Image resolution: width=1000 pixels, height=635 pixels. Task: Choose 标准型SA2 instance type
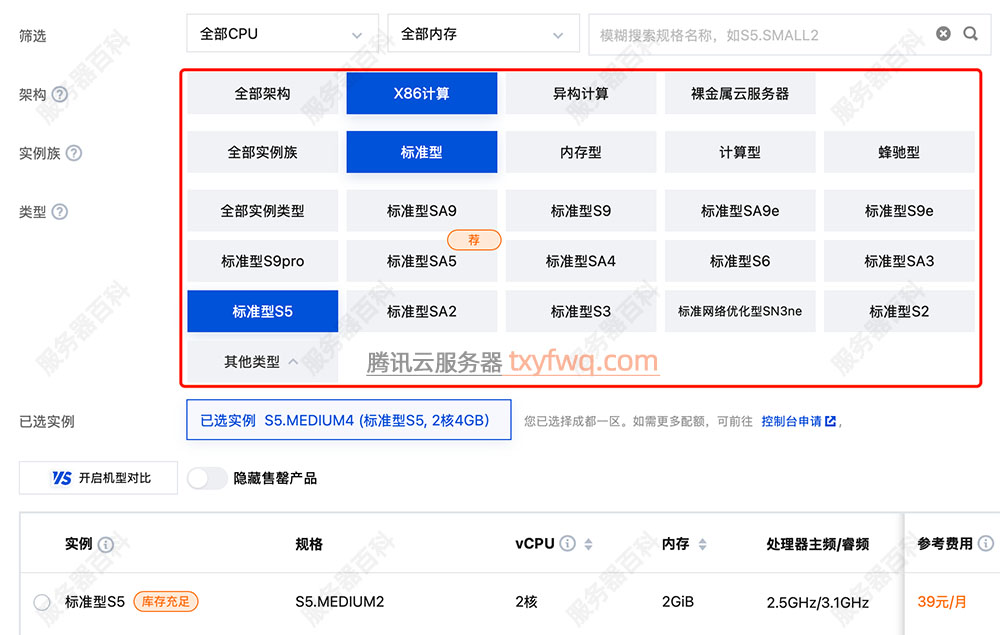[x=422, y=312]
